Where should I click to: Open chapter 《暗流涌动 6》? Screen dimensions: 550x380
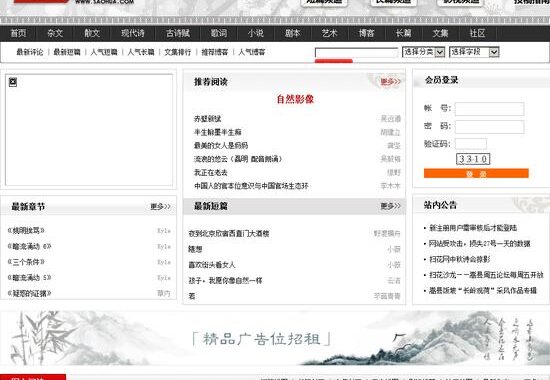click(29, 246)
